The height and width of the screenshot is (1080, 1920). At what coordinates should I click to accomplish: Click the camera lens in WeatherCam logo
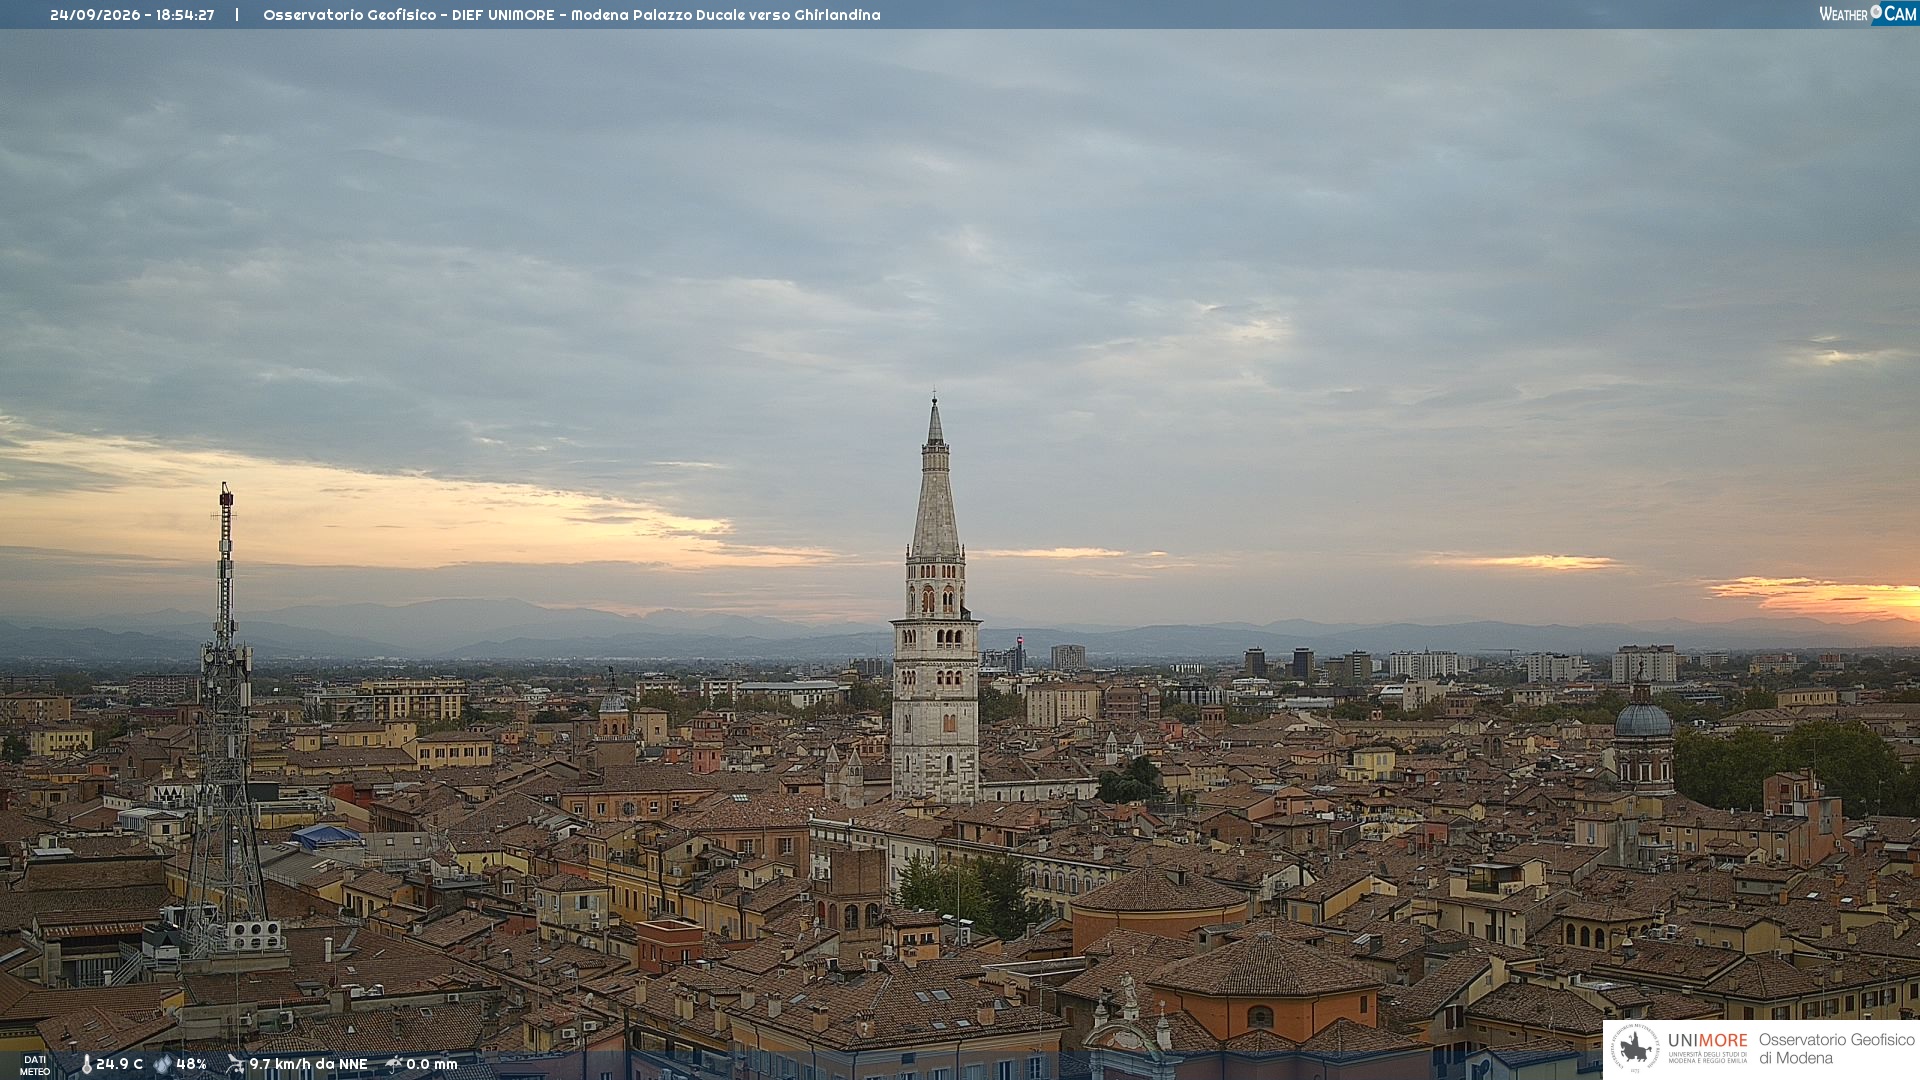1876,11
